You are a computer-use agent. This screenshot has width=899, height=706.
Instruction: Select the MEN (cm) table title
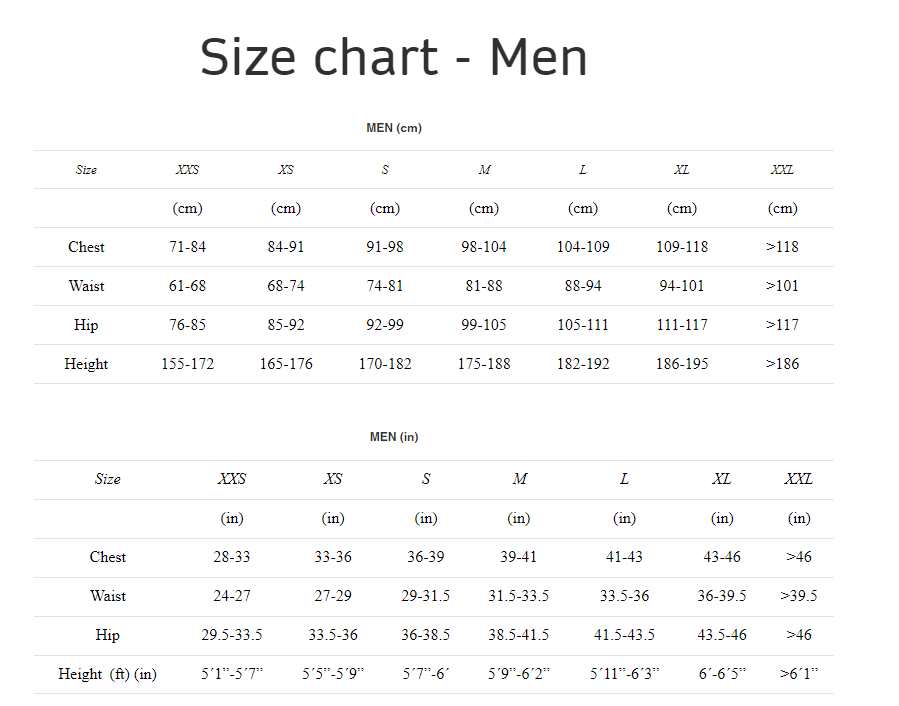(x=394, y=128)
